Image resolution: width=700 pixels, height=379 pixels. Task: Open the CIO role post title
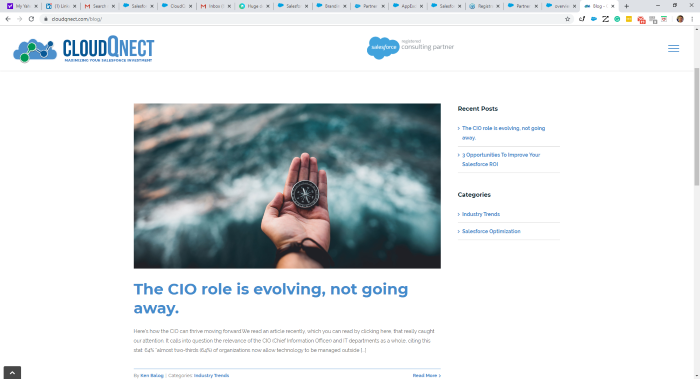coord(271,298)
